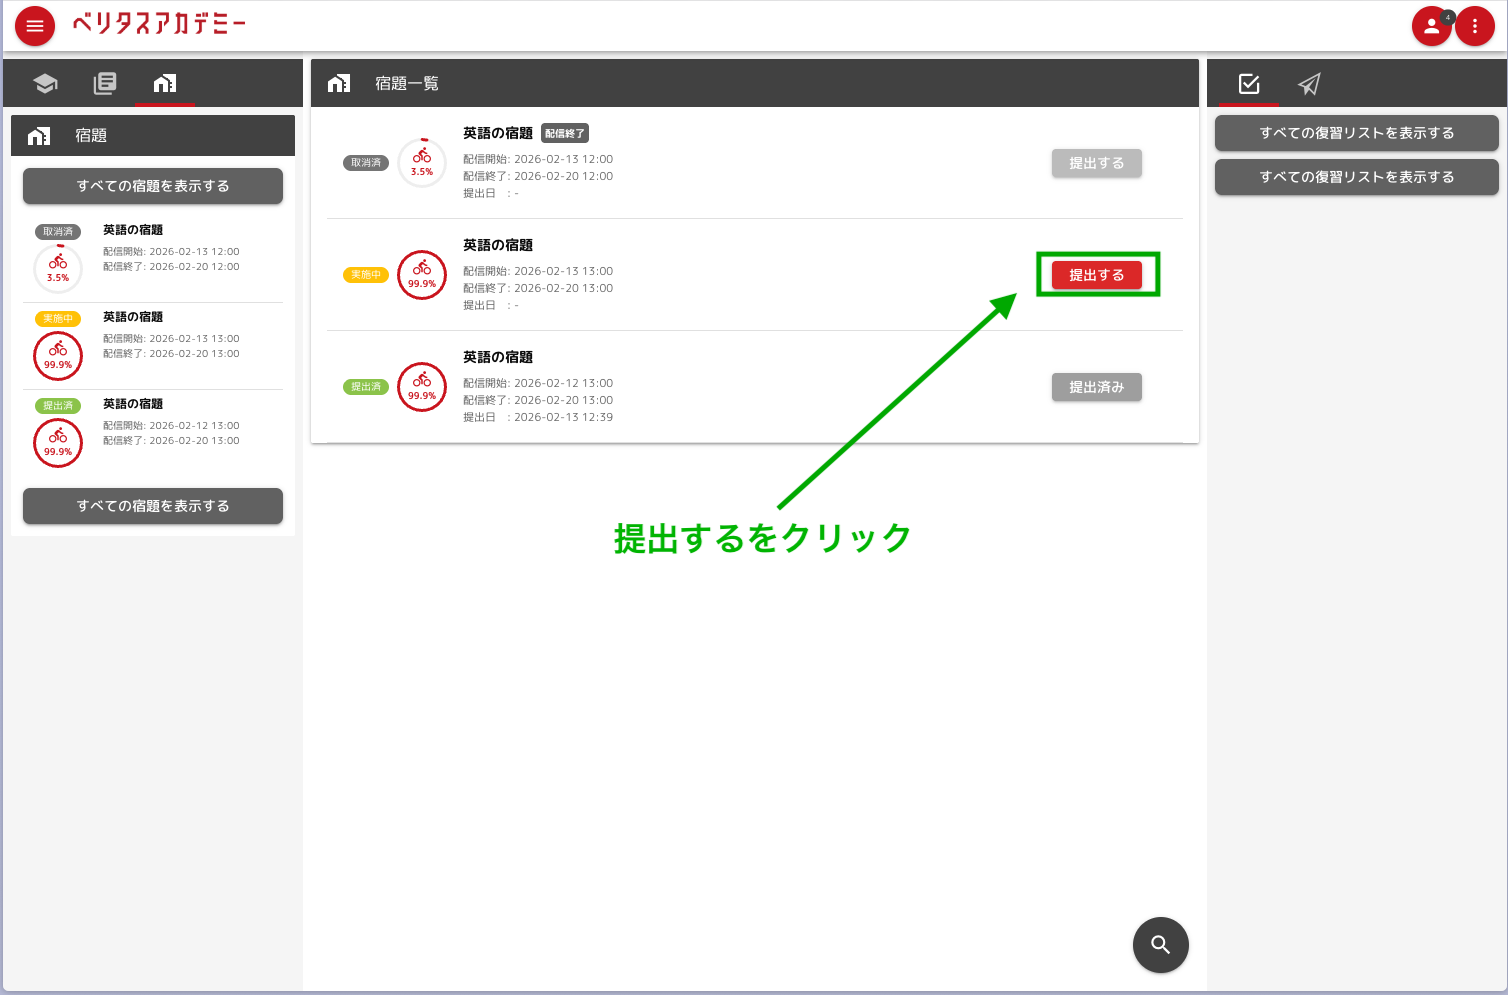
Task: Open the paper plane send tab
Action: 1309,84
